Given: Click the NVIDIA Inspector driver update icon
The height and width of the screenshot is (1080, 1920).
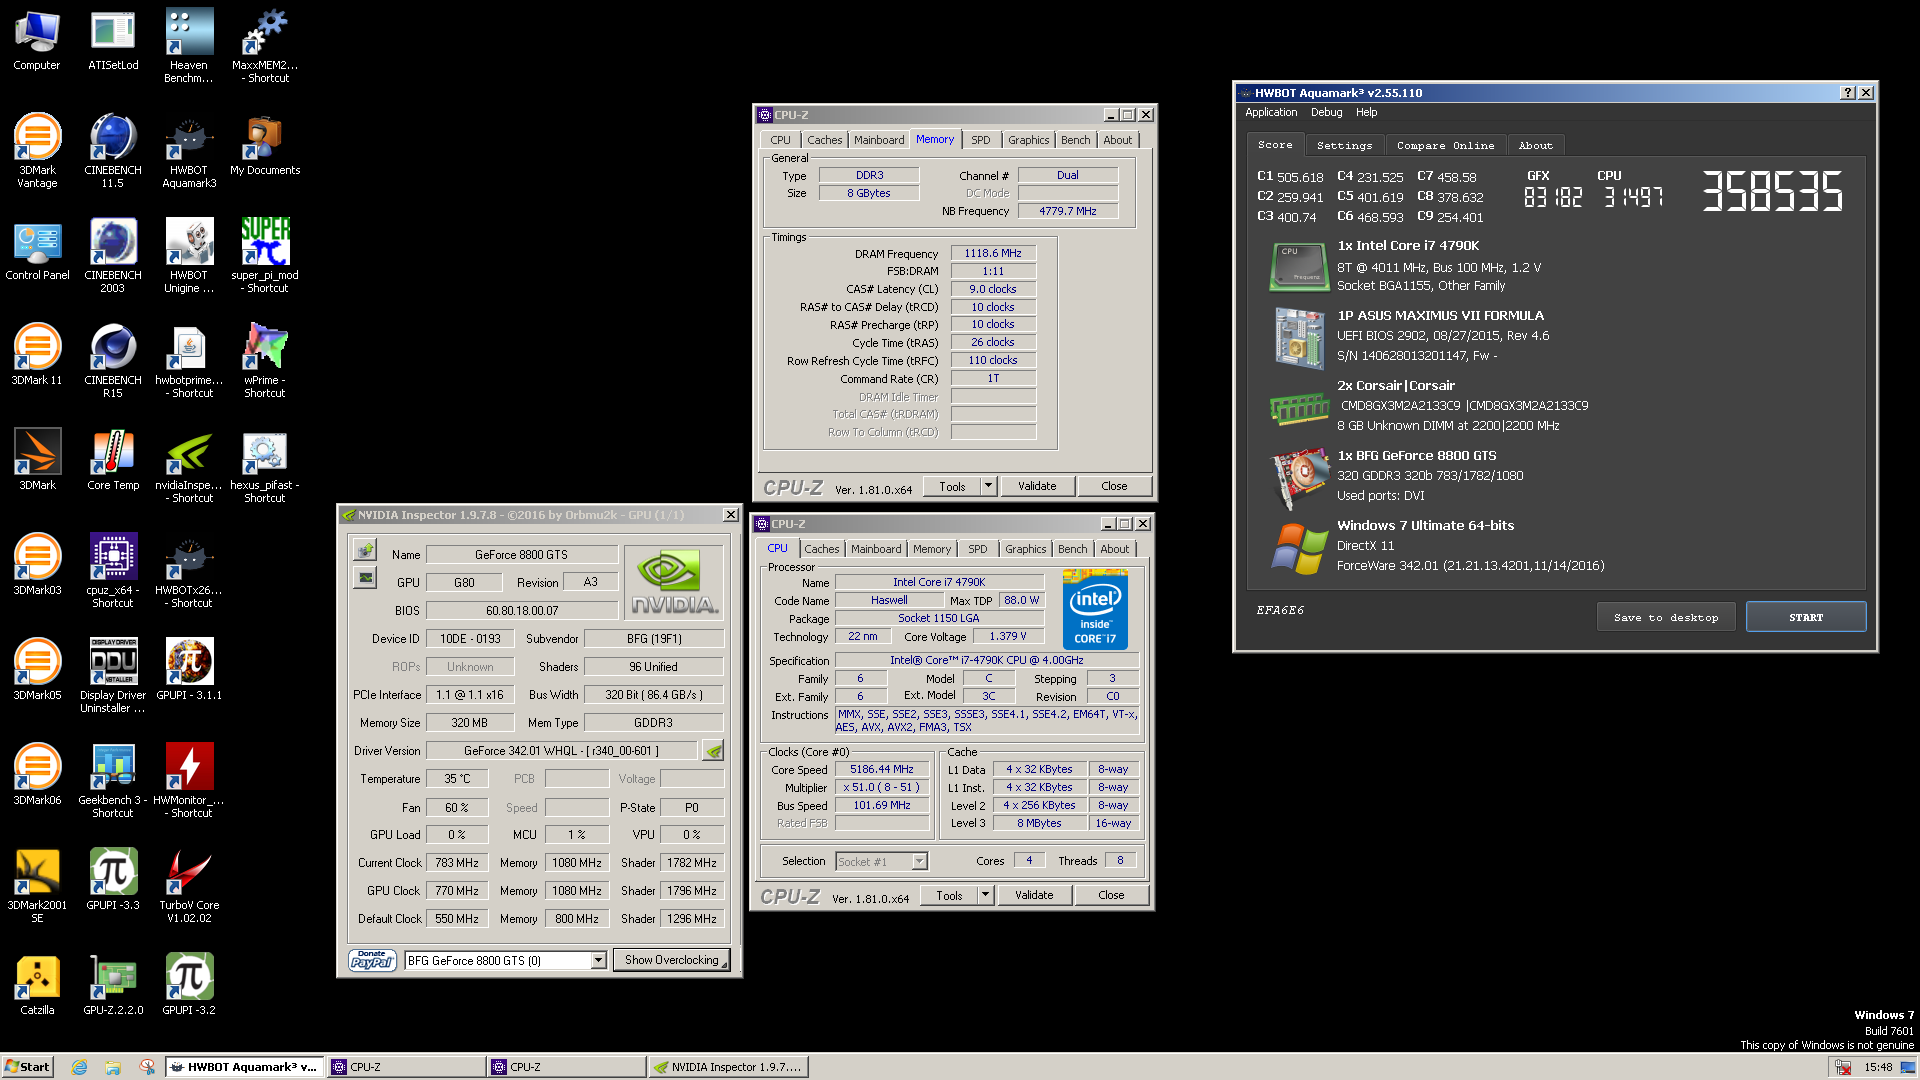Looking at the screenshot, I should pos(713,751).
